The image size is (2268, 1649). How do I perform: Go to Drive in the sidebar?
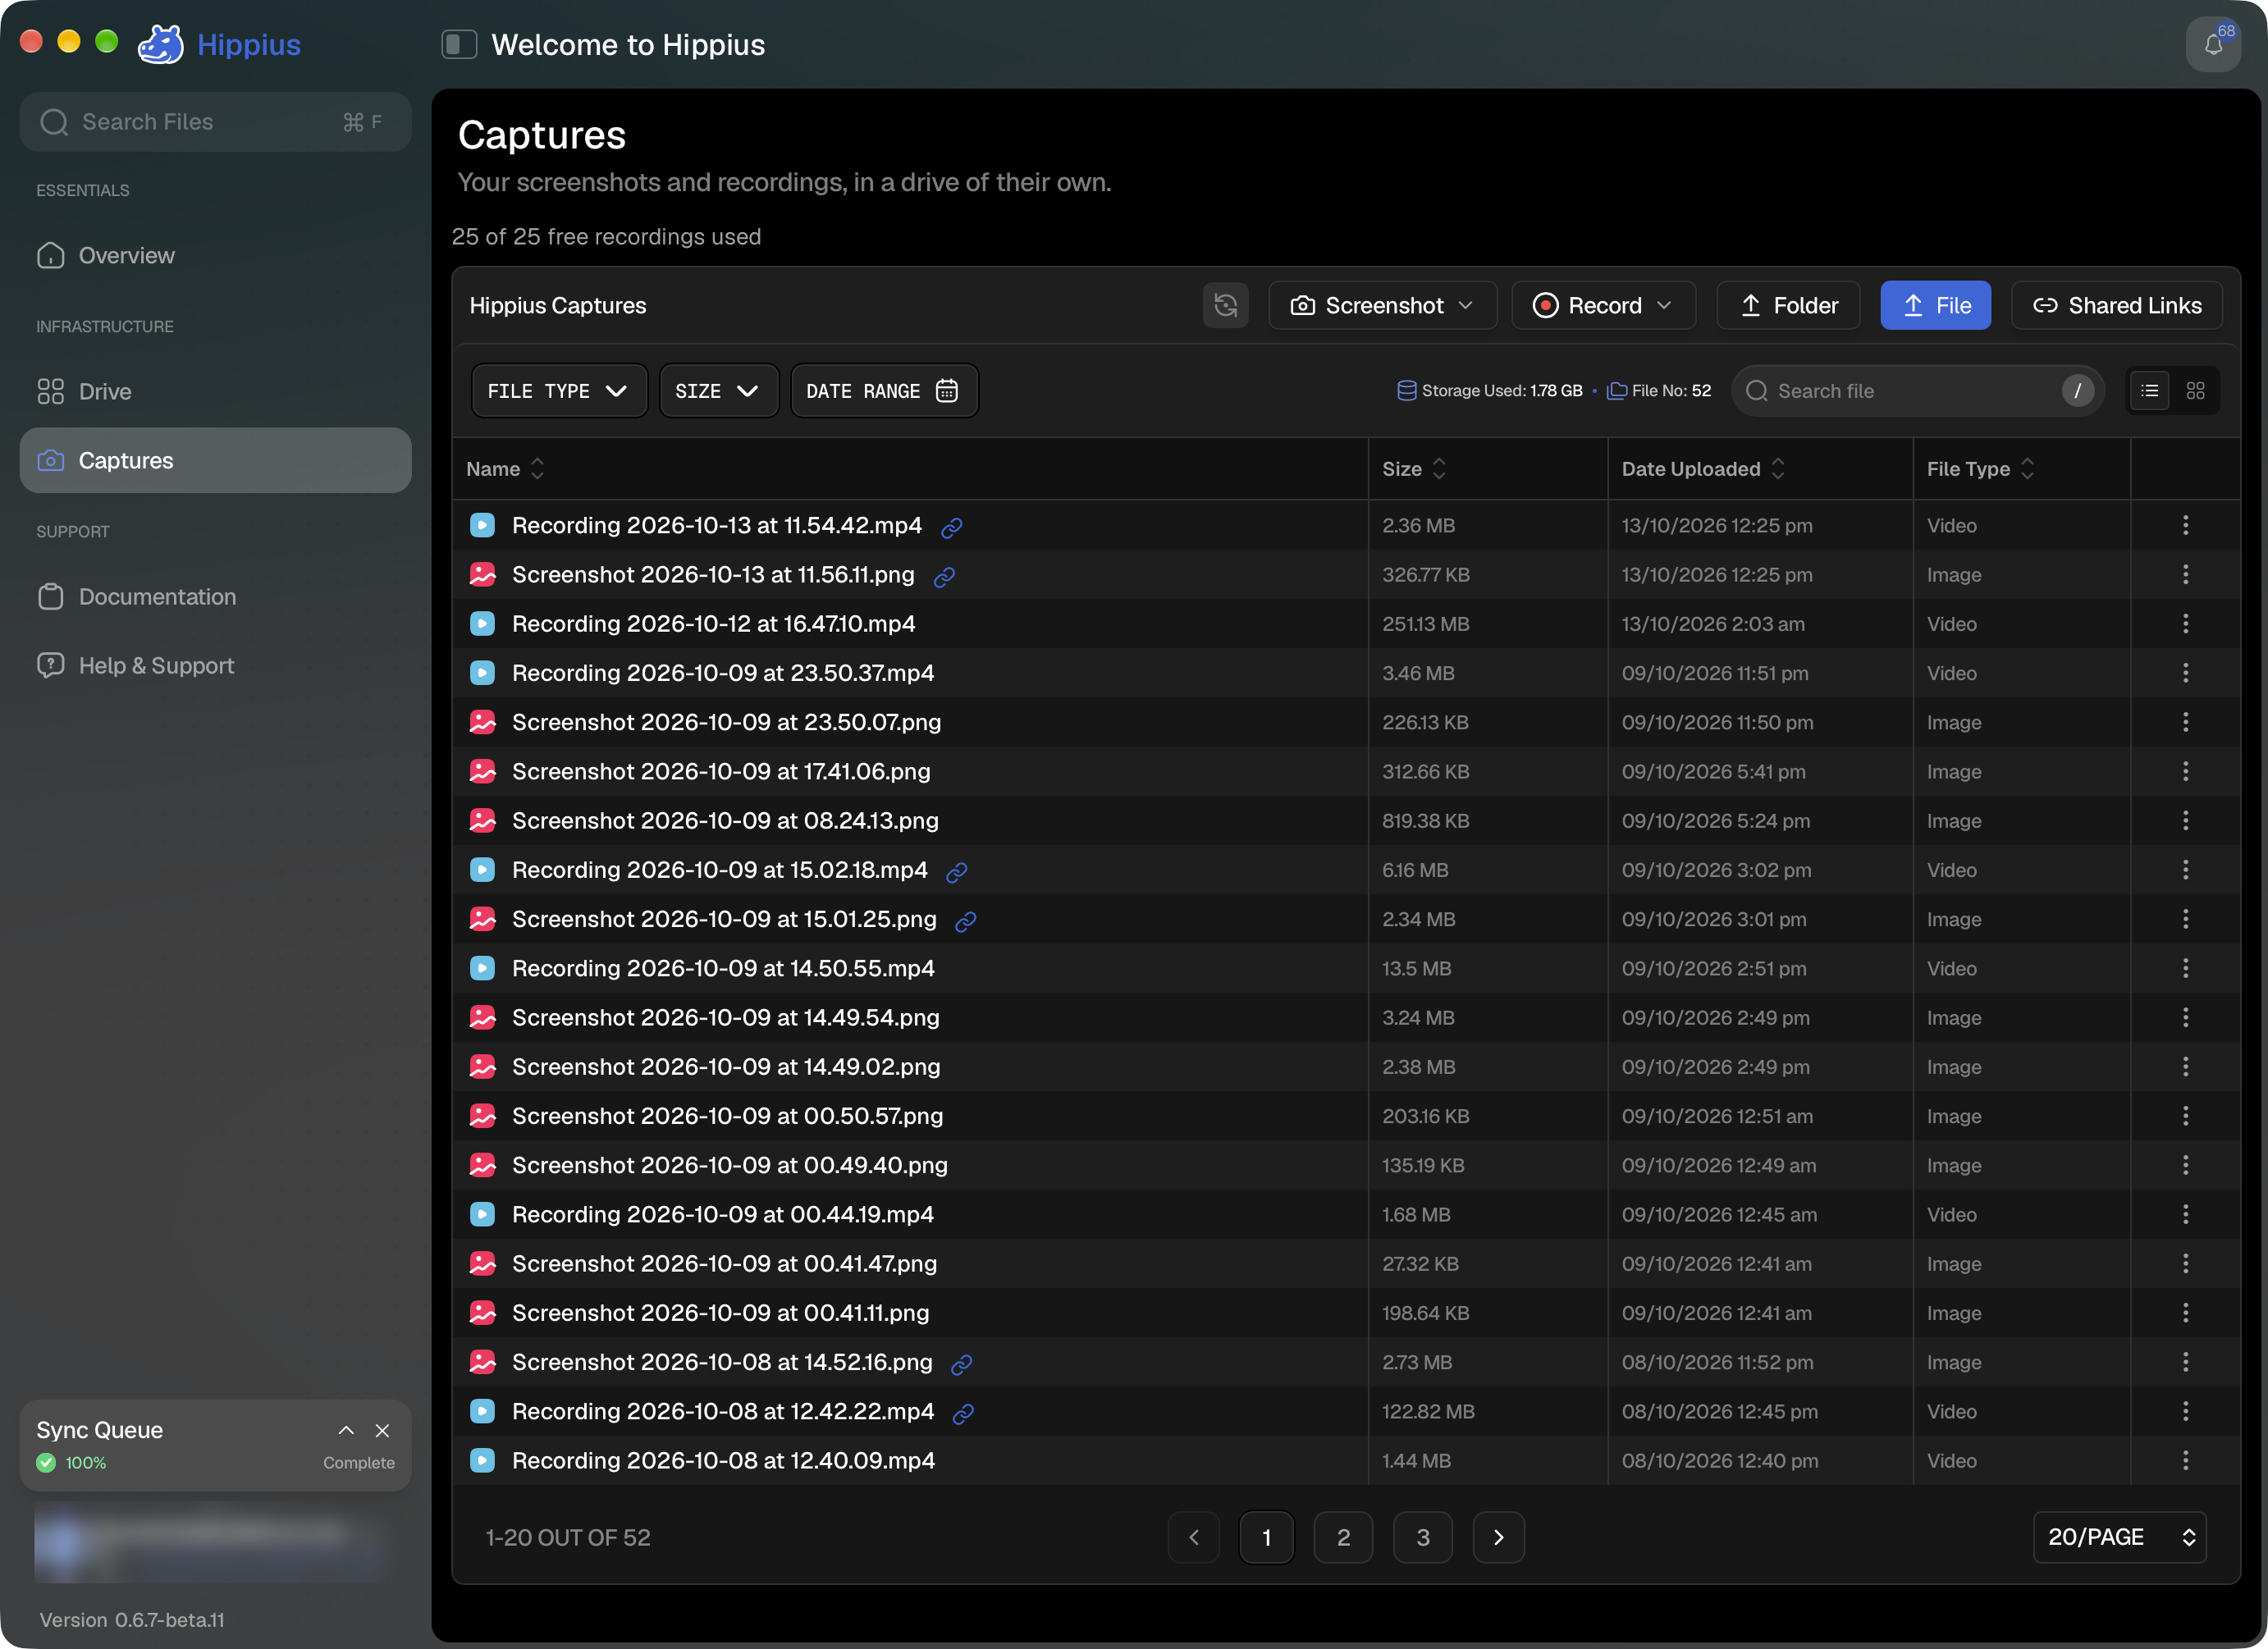[x=215, y=392]
